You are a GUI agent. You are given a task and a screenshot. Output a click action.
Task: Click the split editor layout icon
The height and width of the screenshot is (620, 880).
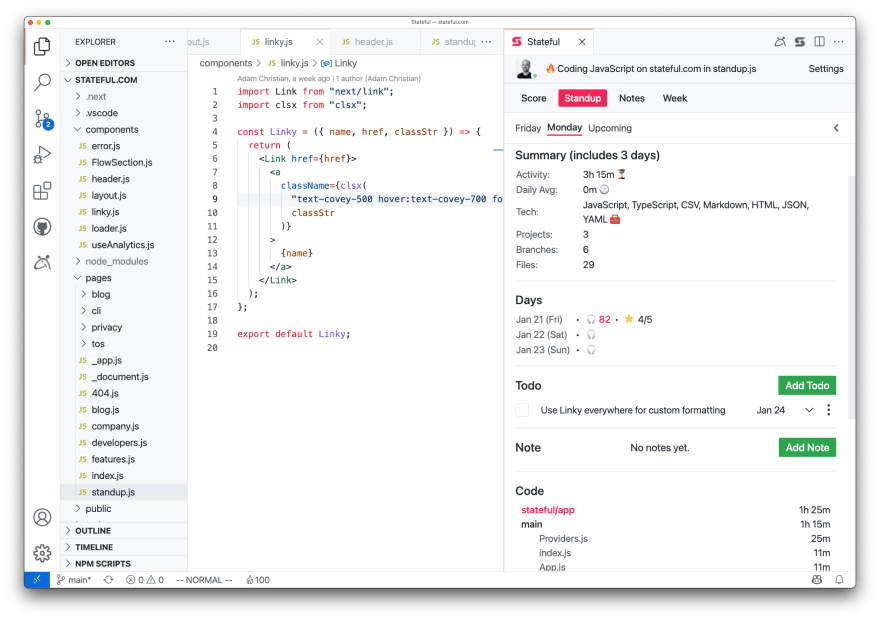coord(819,42)
